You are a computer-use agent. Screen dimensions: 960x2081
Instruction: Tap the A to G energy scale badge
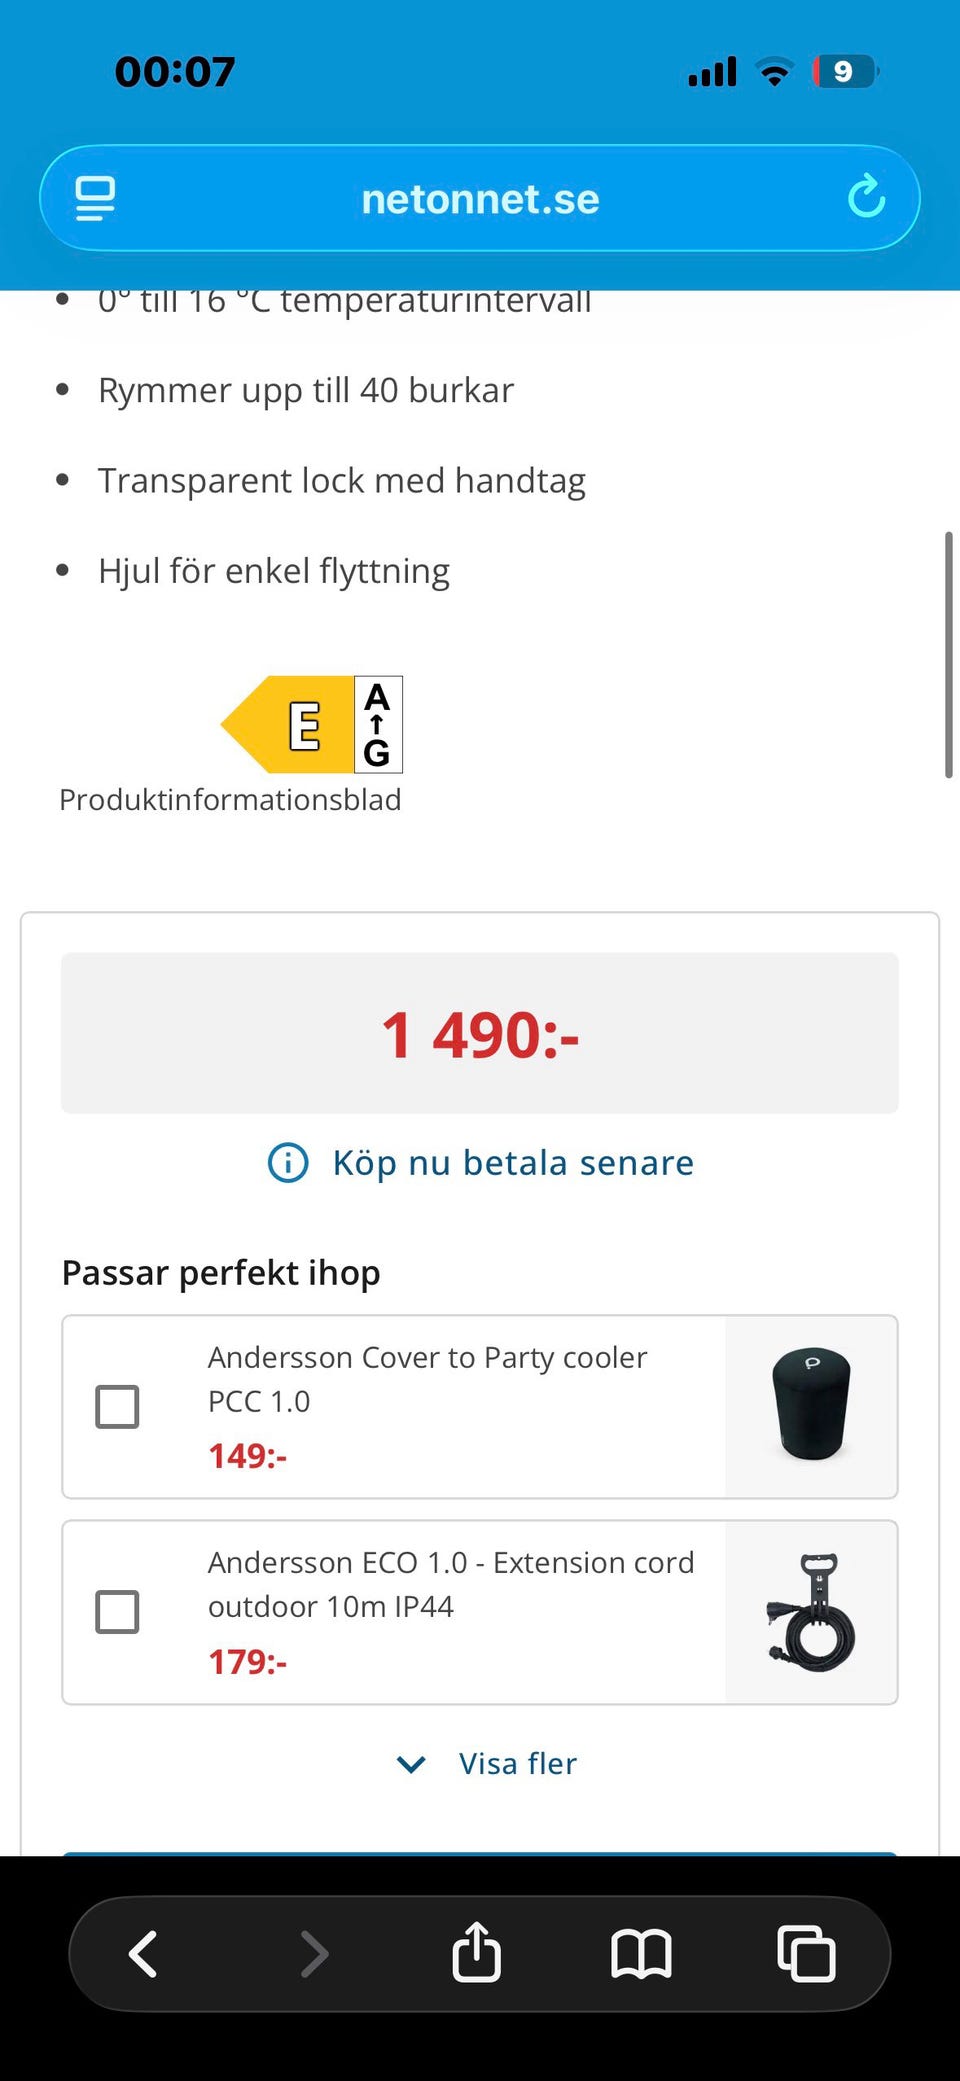(x=378, y=725)
